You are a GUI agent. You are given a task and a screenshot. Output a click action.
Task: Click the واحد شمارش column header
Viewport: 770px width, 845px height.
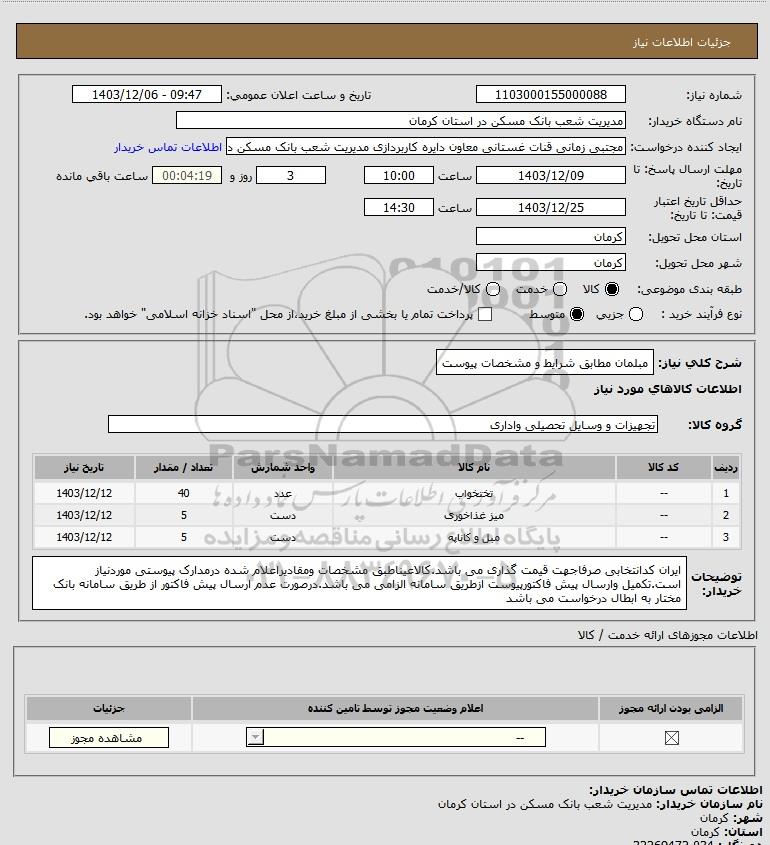click(x=283, y=467)
